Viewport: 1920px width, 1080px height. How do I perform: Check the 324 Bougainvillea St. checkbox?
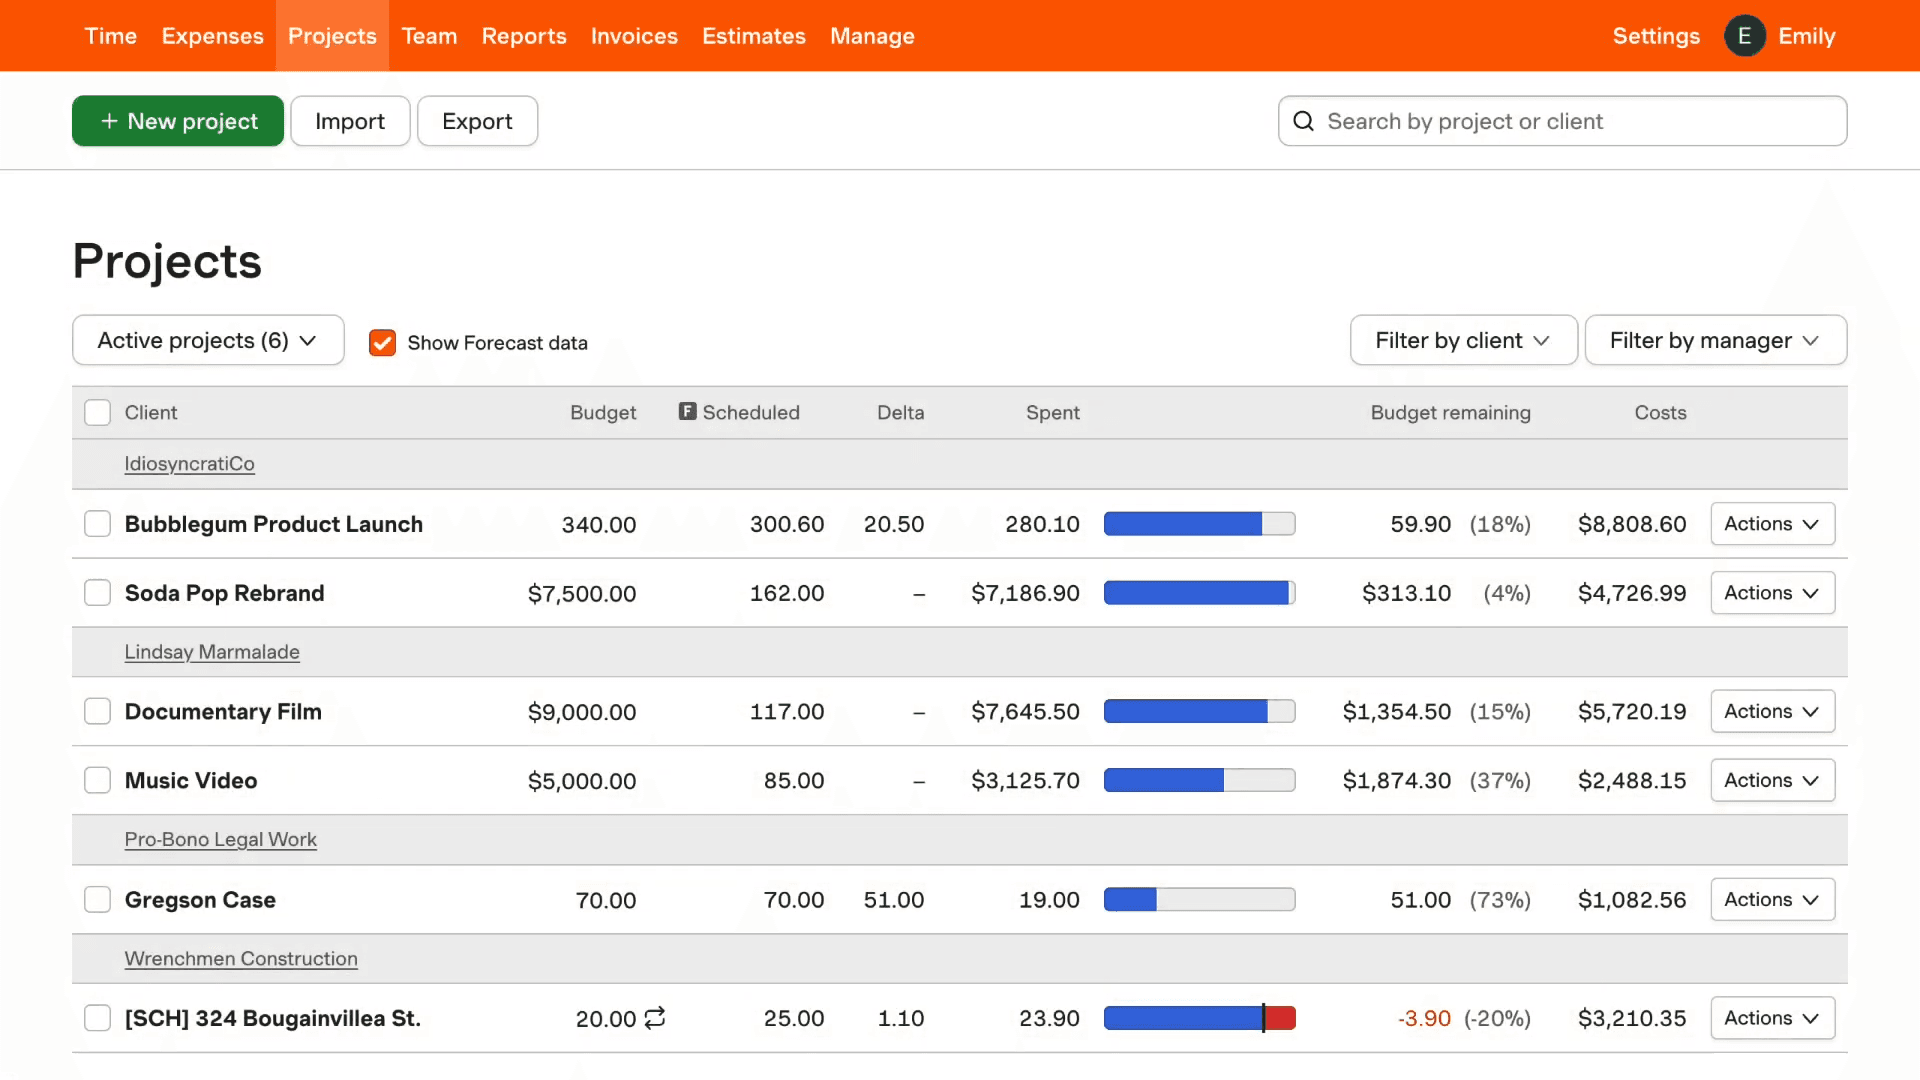(97, 1018)
